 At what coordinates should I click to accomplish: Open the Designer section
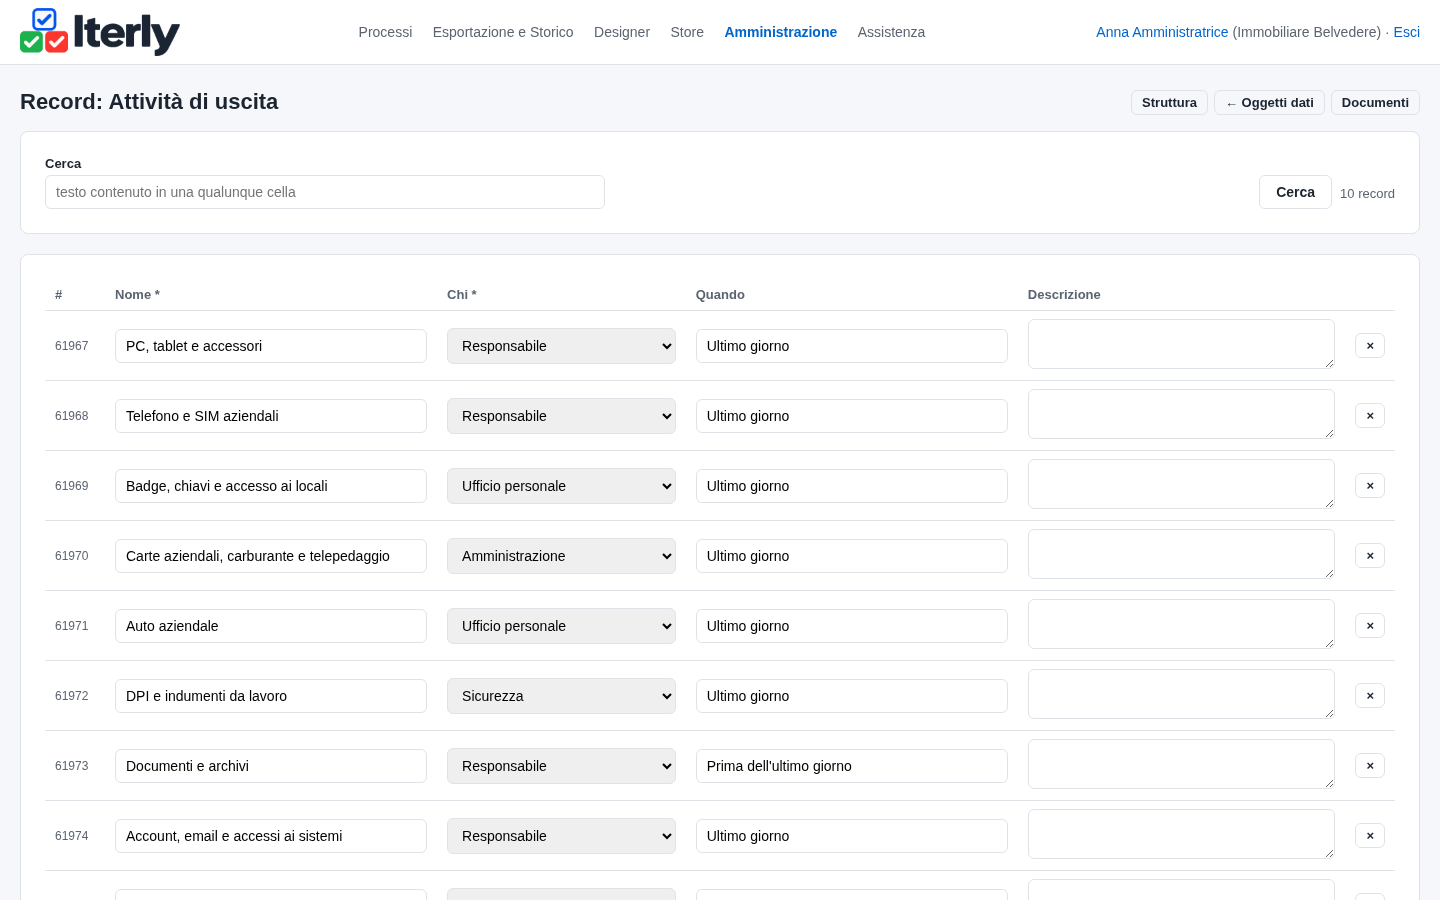pyautogui.click(x=622, y=32)
